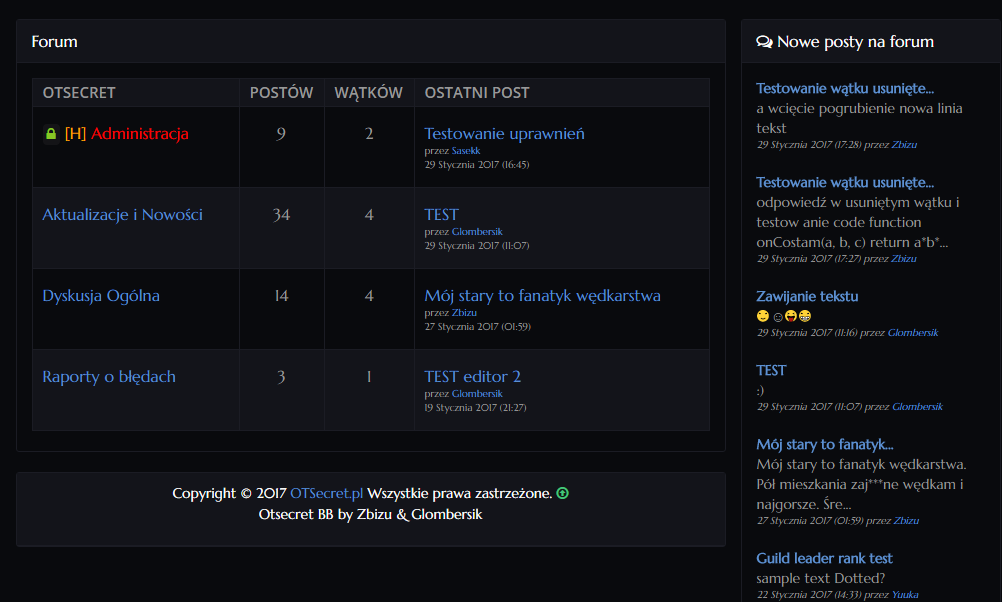Open the last post Testowanie uprawnień
The image size is (1002, 602).
(504, 134)
